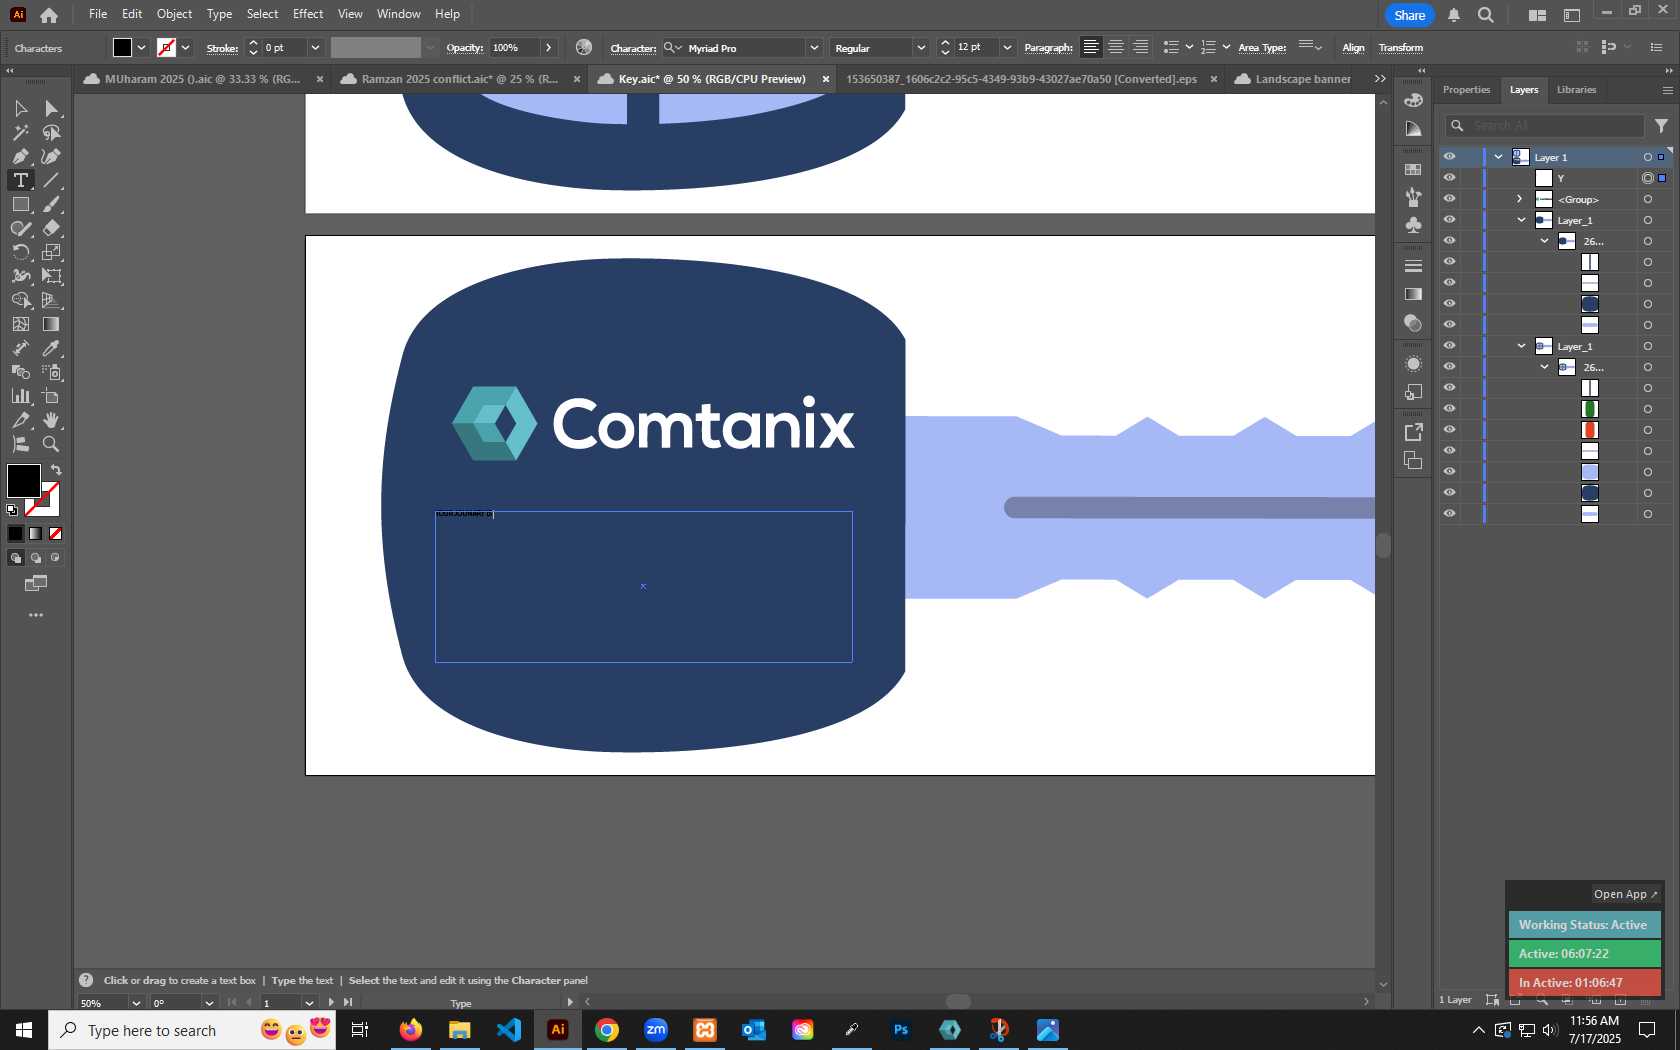
Task: Select the Rectangle tool
Action: point(20,204)
